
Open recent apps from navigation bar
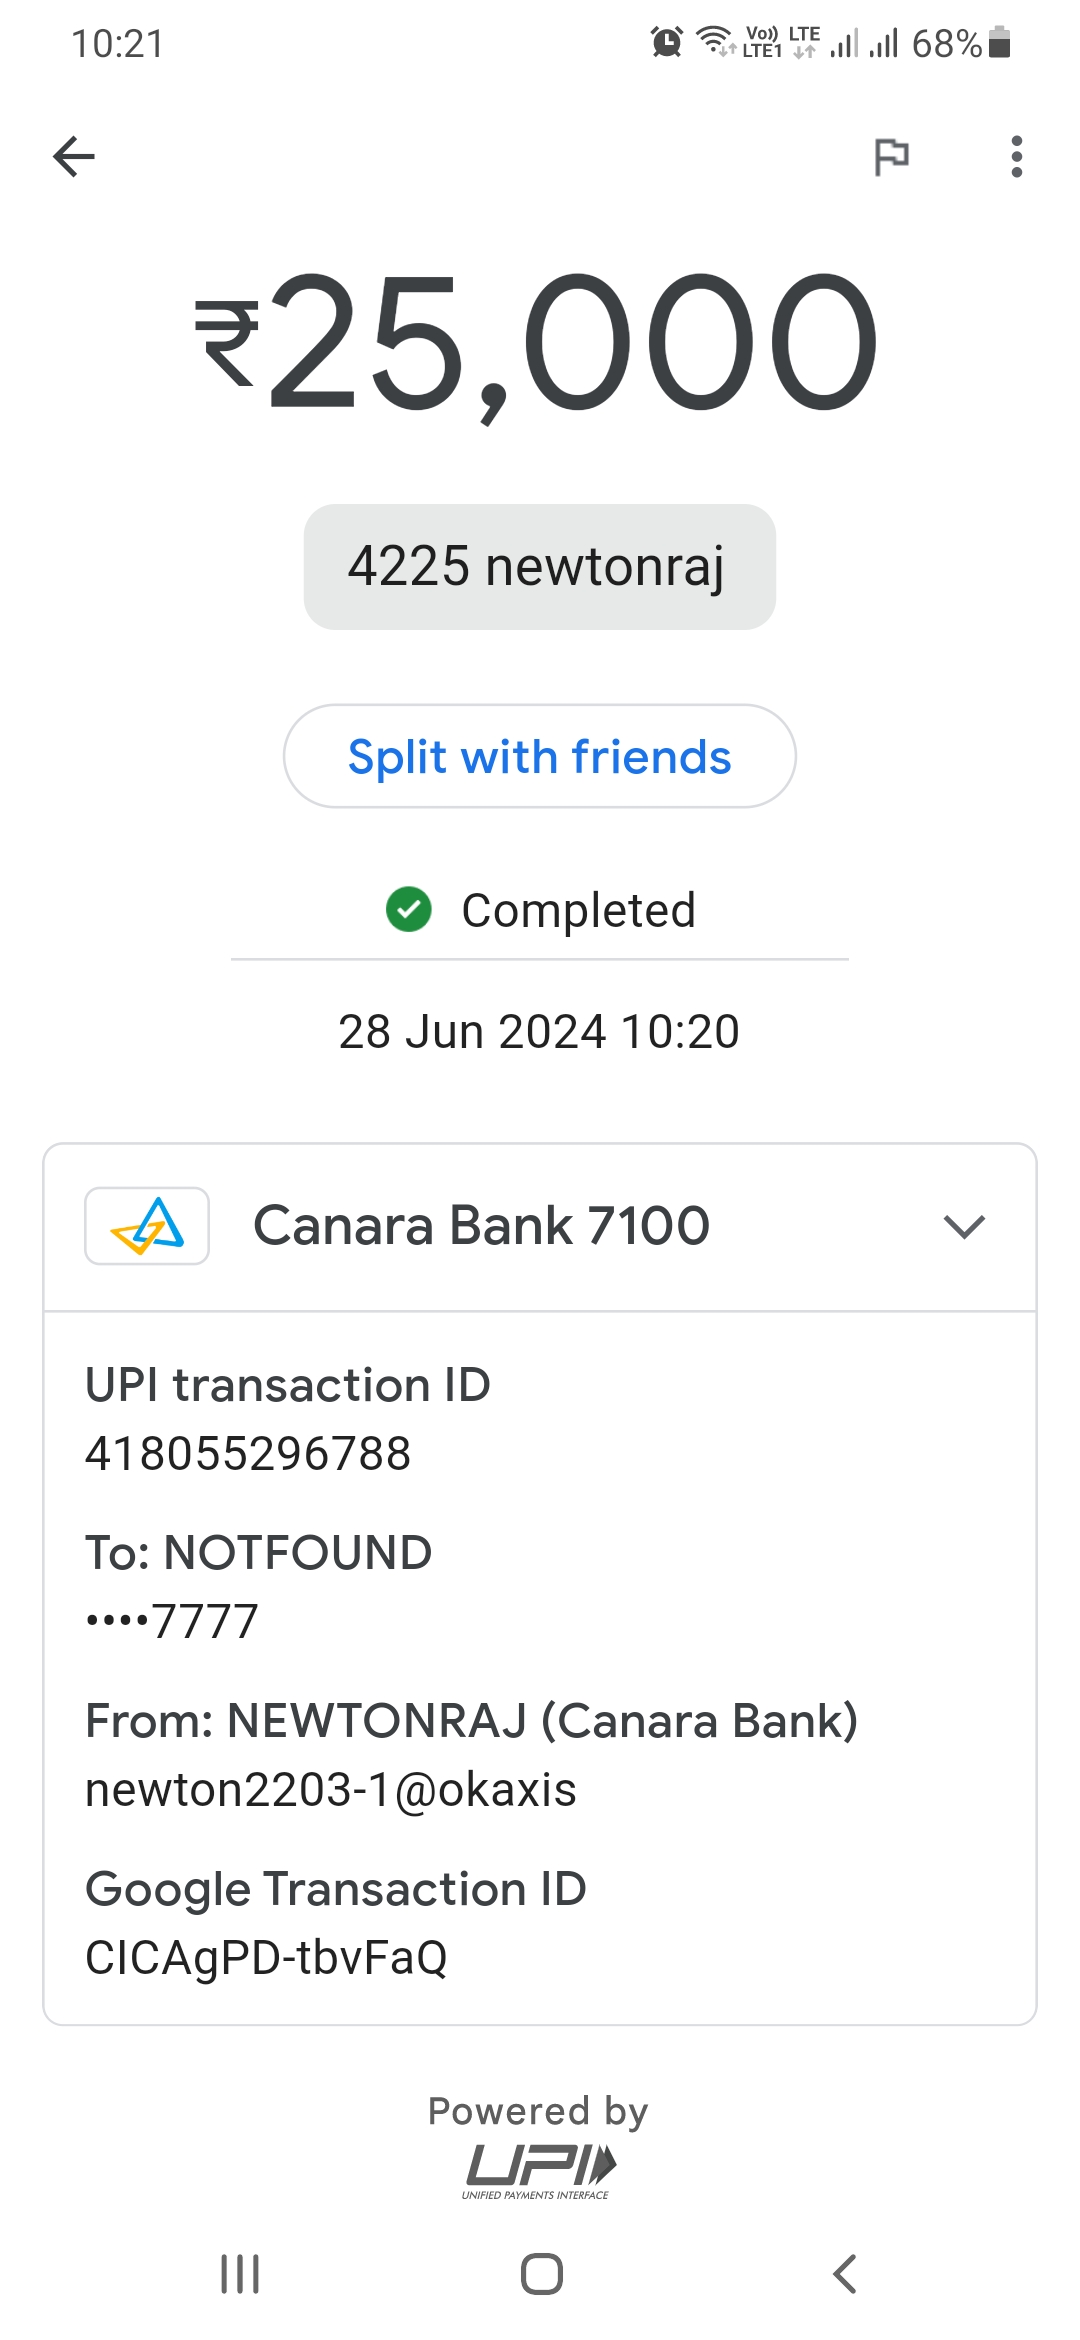point(240,2274)
